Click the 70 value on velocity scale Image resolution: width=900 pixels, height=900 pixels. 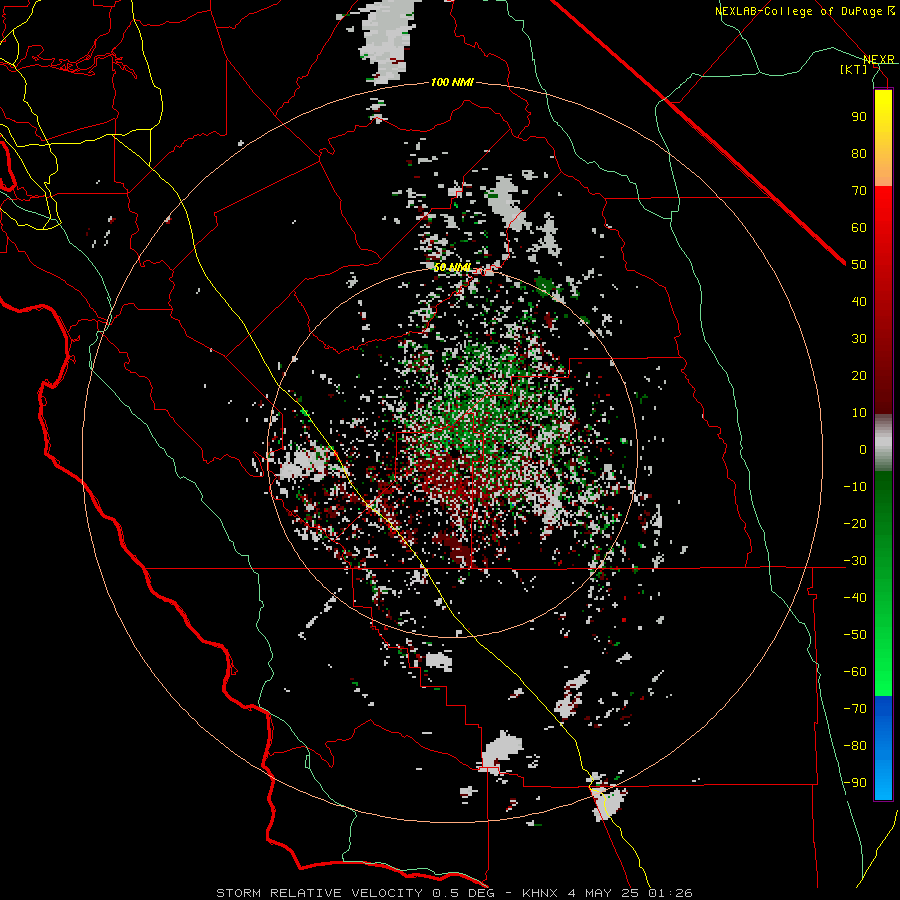(x=859, y=191)
